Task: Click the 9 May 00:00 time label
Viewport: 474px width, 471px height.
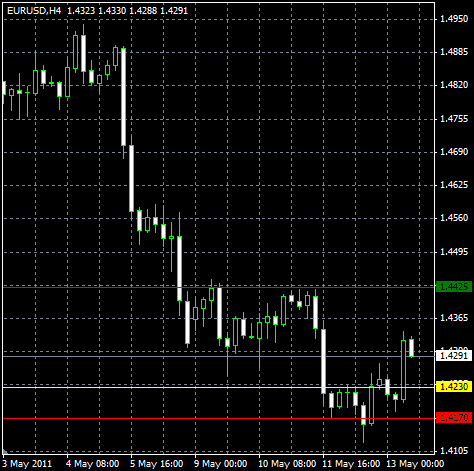Action: (x=220, y=464)
